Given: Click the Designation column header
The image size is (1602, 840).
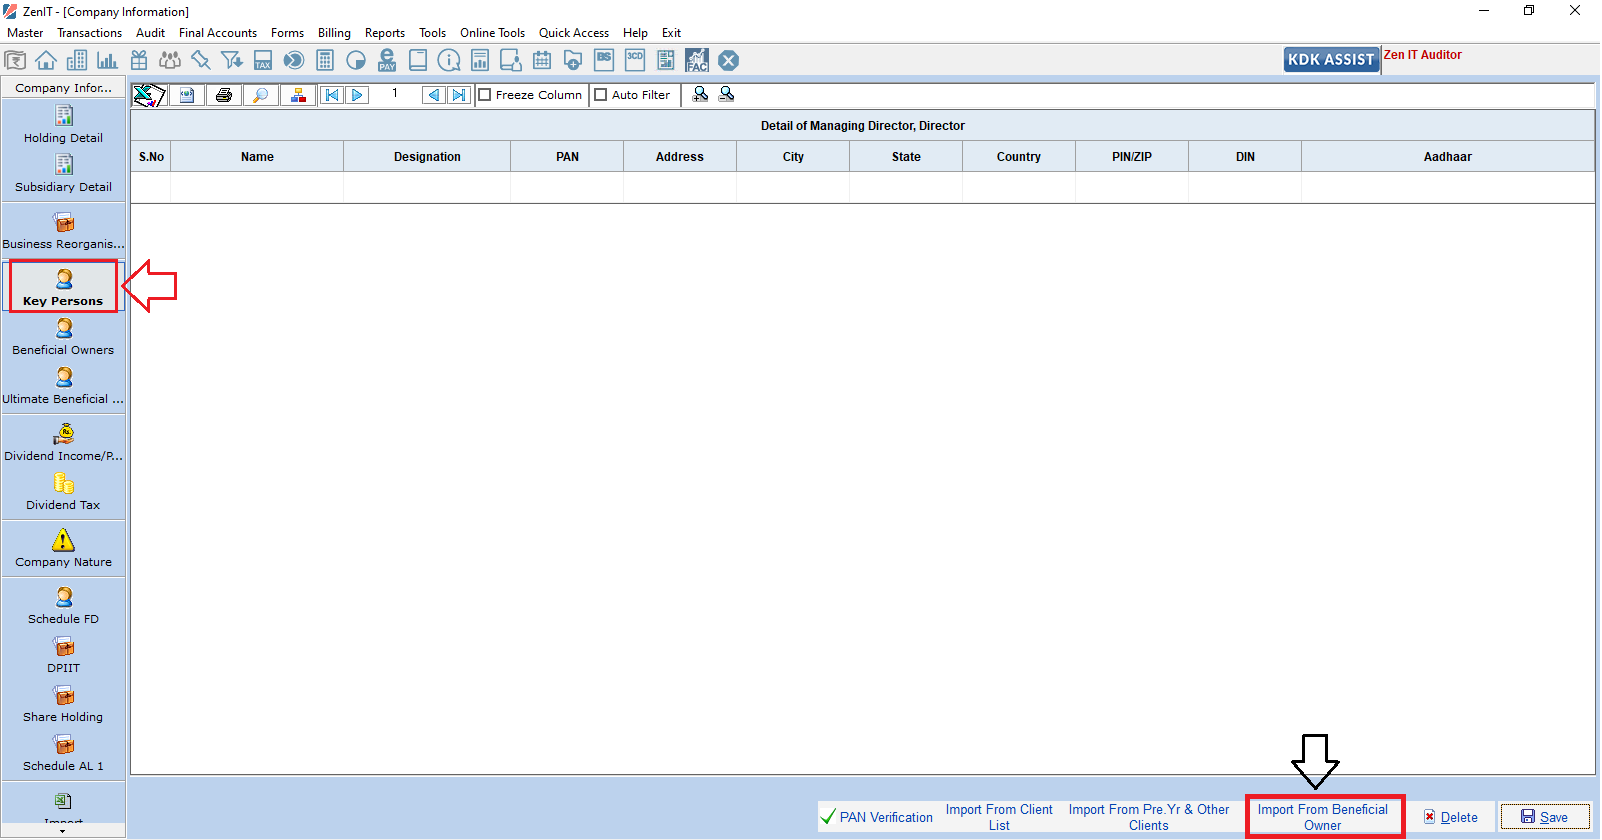Looking at the screenshot, I should point(427,157).
